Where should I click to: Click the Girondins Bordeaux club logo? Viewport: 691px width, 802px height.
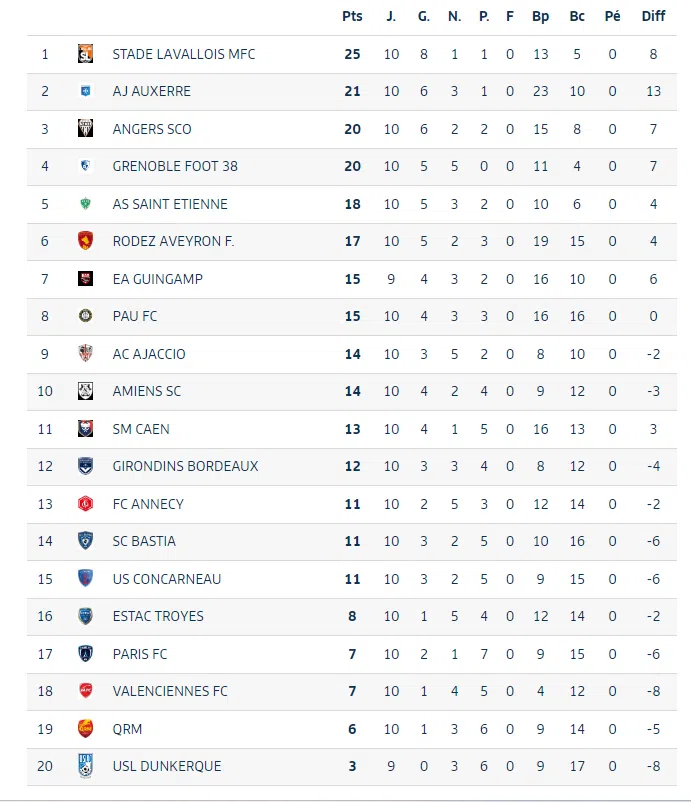pos(86,466)
